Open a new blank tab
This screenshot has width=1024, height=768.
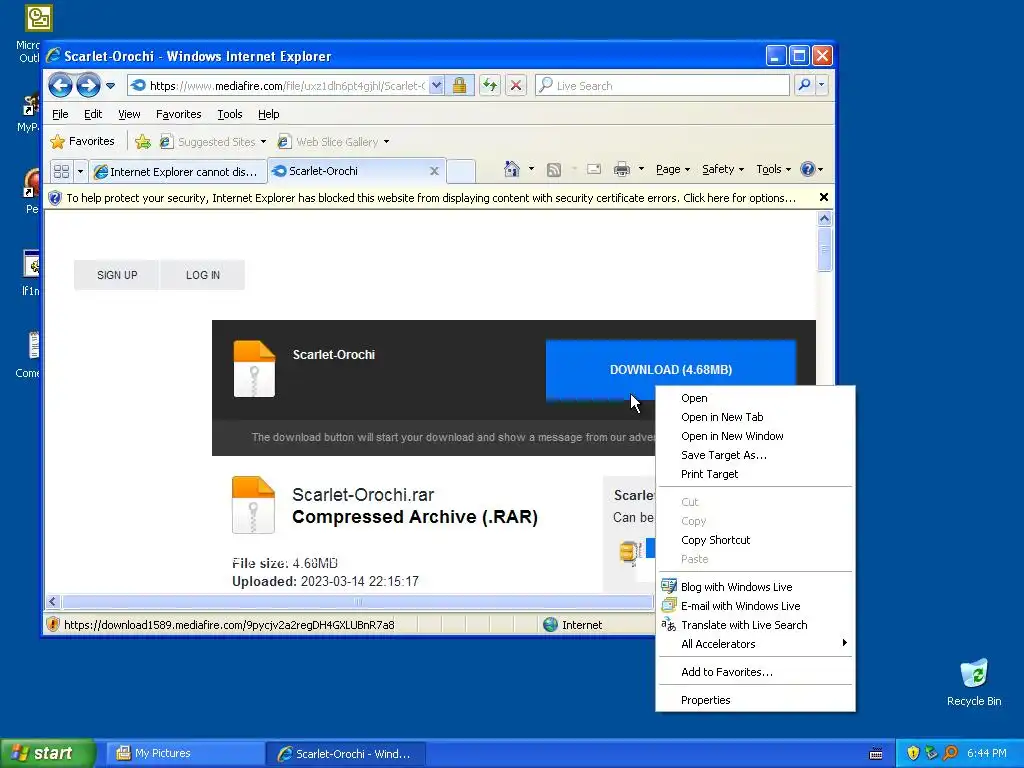(461, 171)
